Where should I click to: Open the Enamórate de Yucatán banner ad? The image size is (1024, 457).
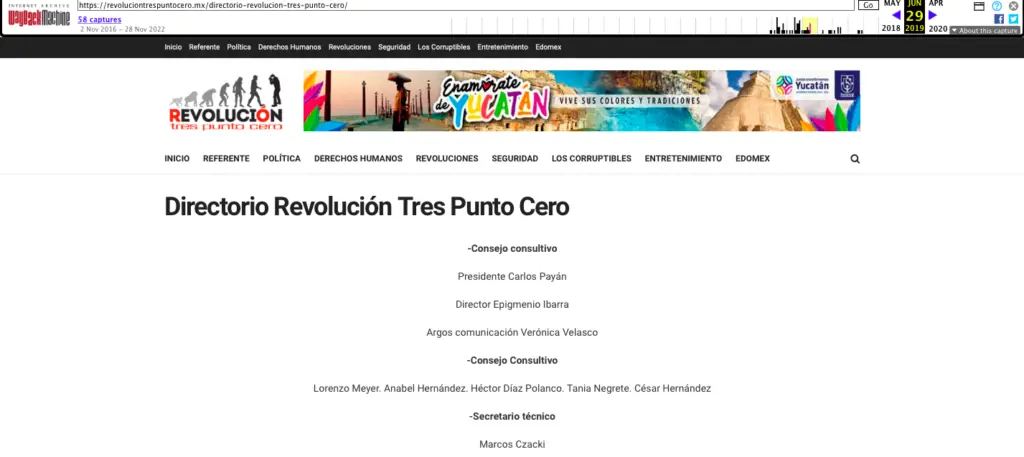pyautogui.click(x=581, y=101)
